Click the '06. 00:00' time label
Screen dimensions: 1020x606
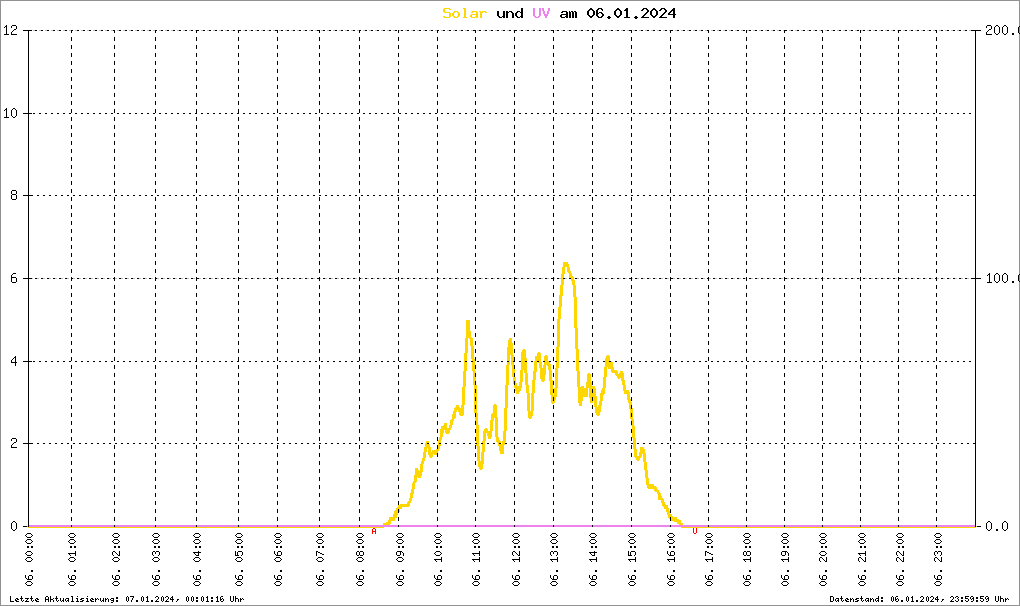click(x=29, y=560)
